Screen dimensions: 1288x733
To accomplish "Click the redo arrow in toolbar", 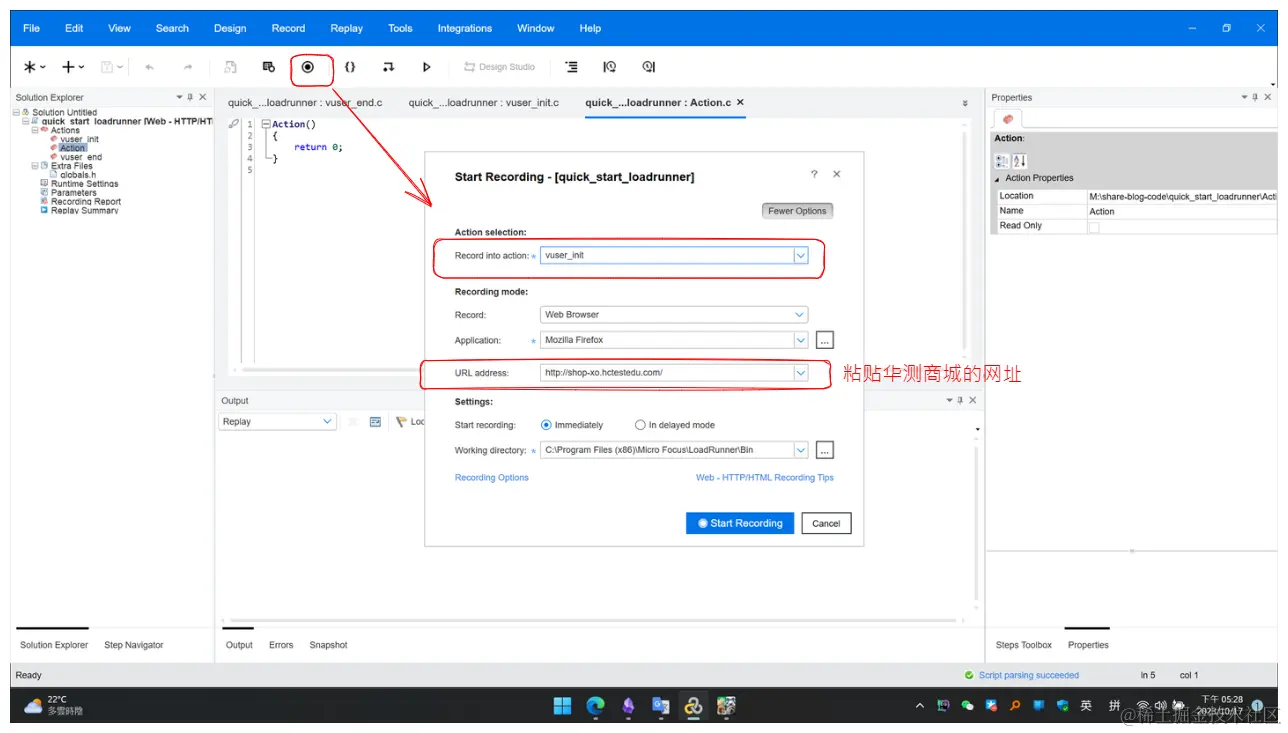I will click(188, 67).
